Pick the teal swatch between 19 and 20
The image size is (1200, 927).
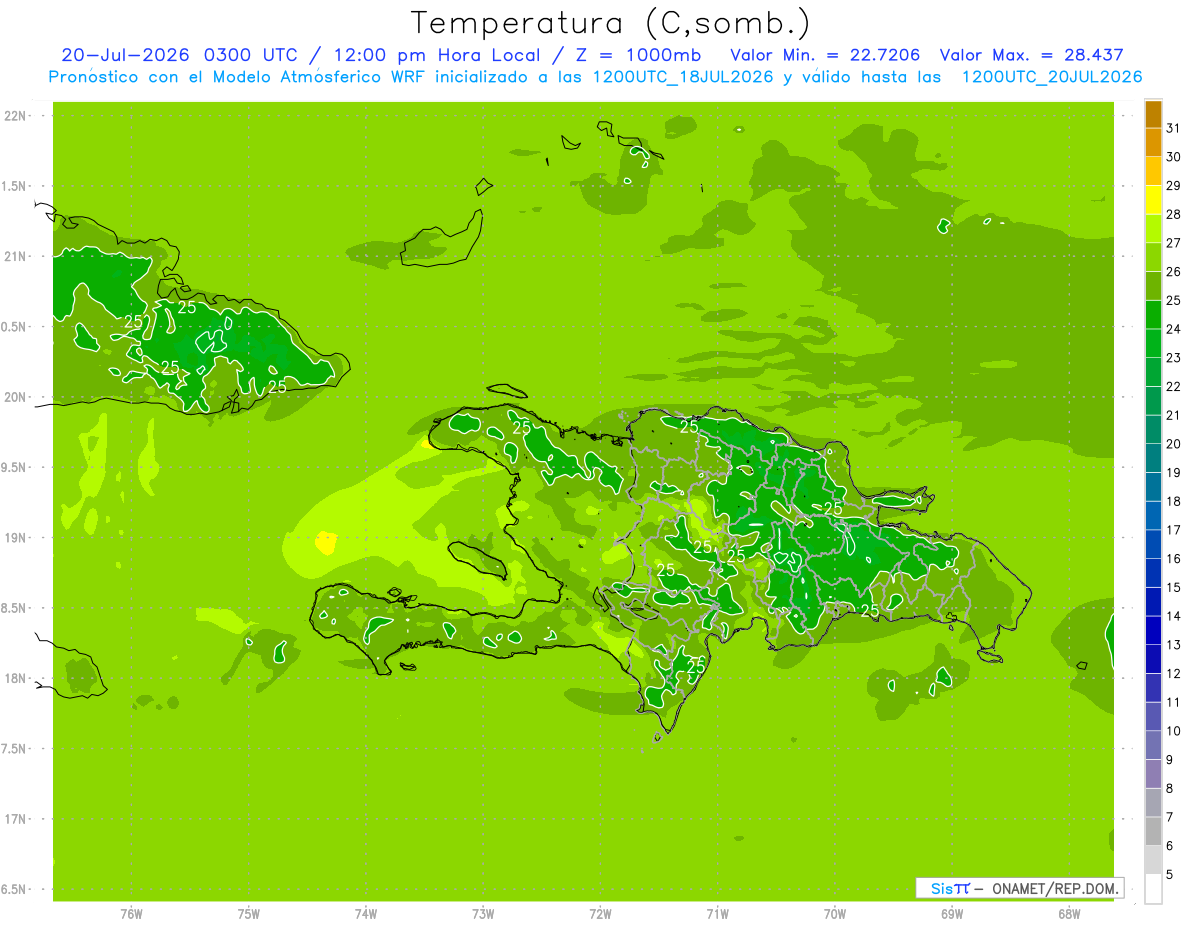click(1153, 458)
